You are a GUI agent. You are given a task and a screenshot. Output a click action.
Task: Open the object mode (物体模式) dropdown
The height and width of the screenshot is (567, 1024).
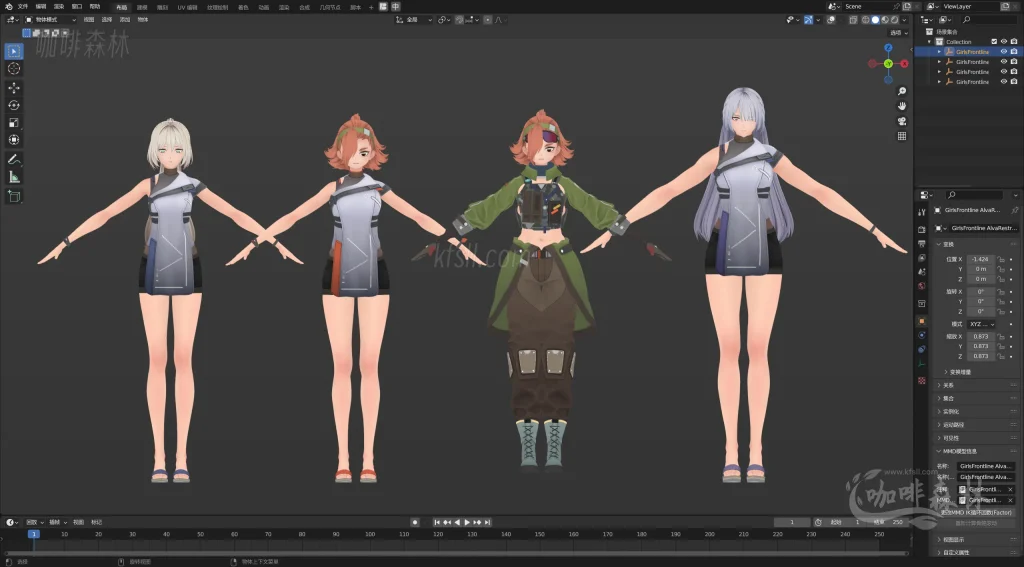pyautogui.click(x=51, y=20)
